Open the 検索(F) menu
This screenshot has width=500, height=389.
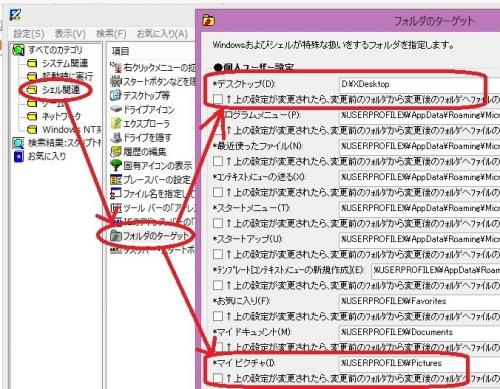pyautogui.click(x=111, y=34)
